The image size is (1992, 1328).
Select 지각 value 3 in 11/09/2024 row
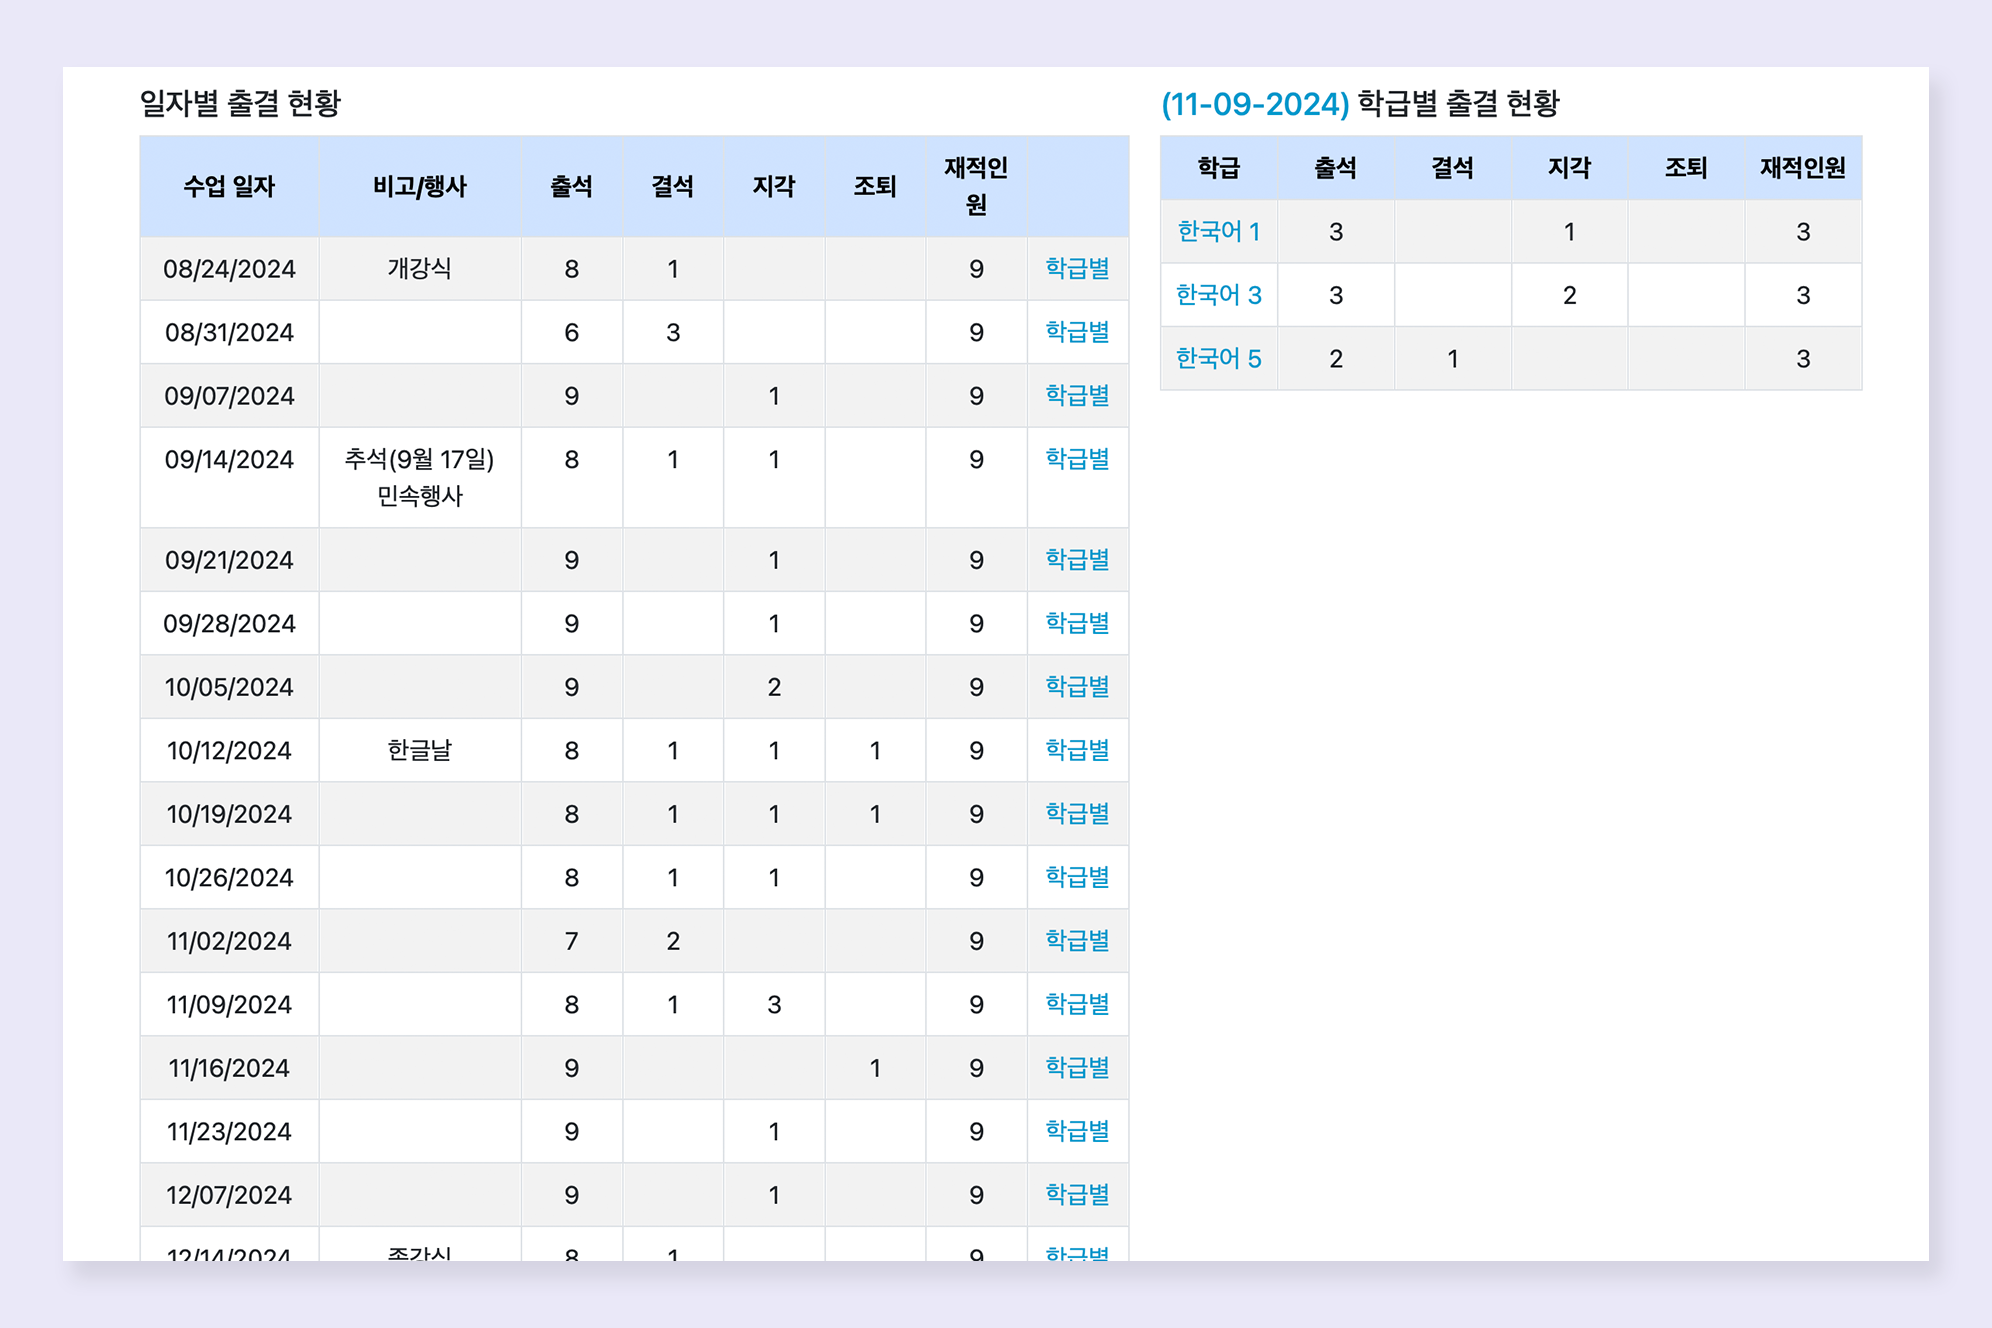pos(774,1004)
